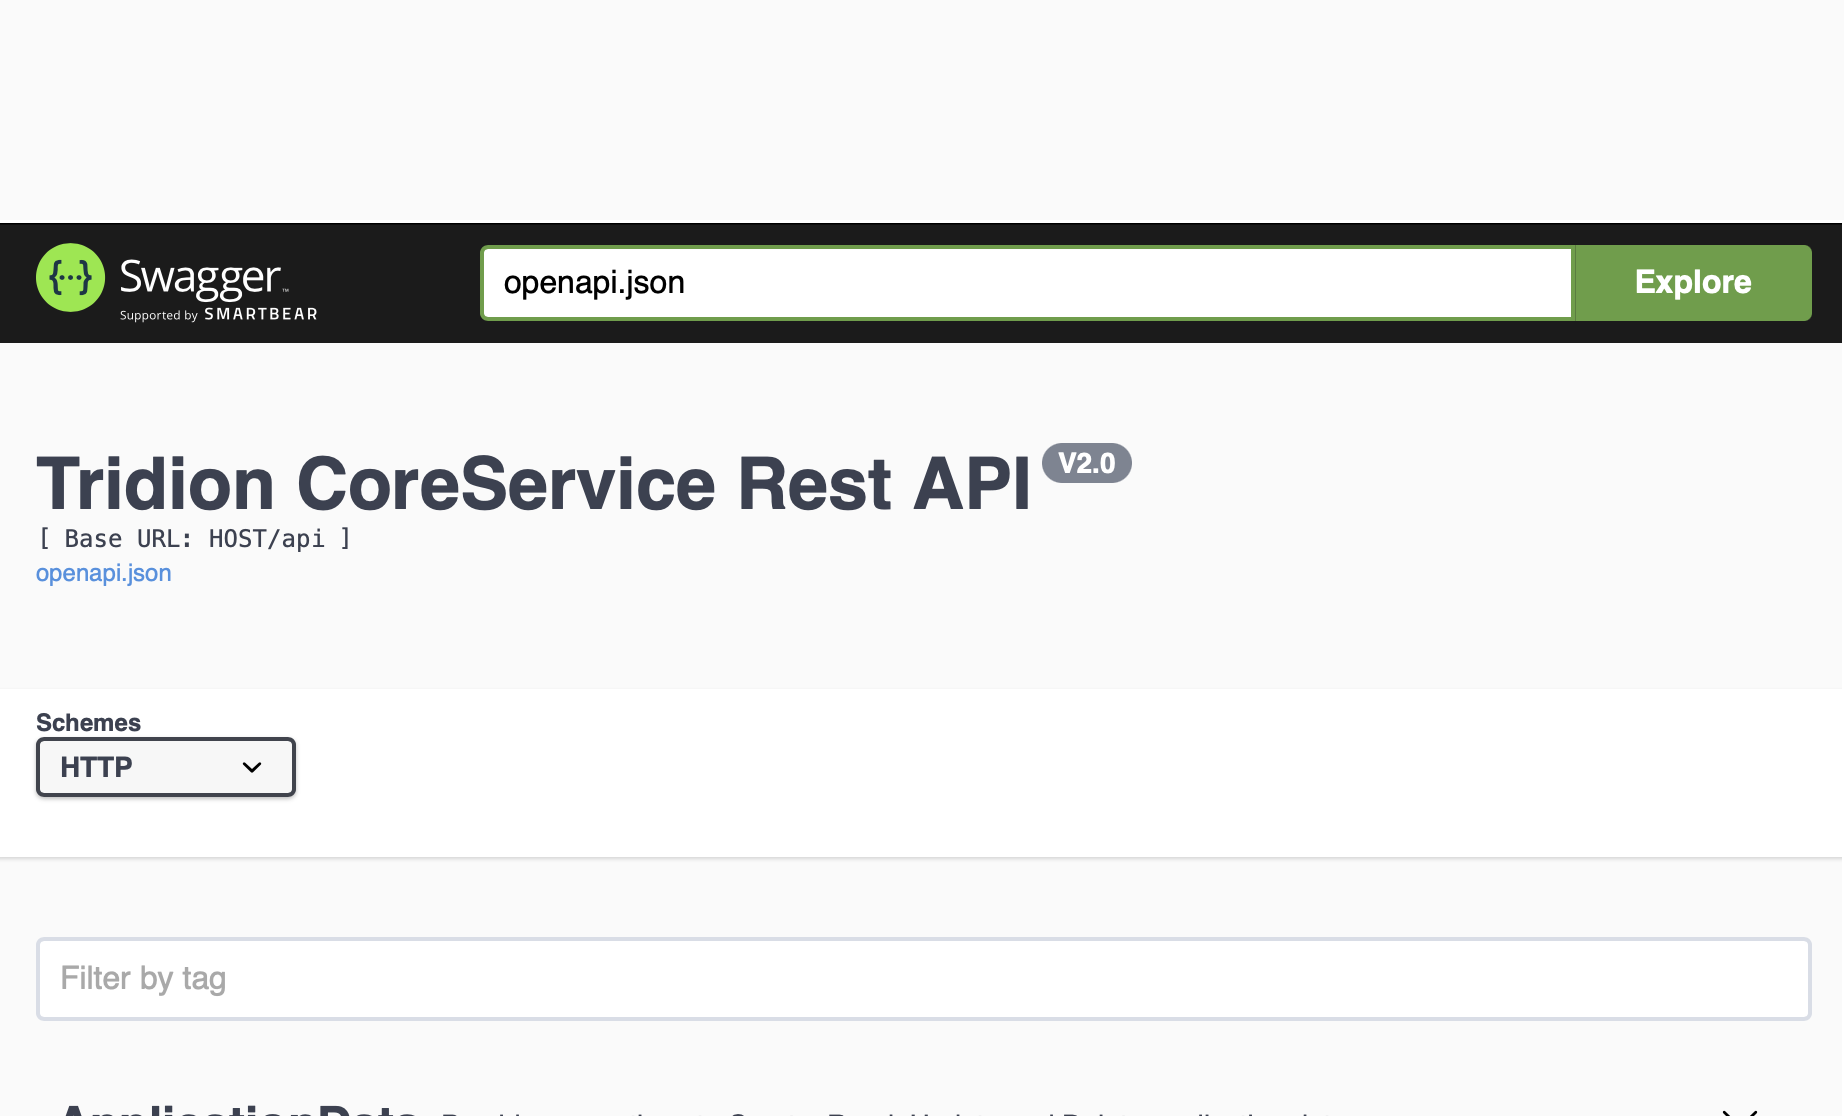Click the Tridion CoreService Rest API title
This screenshot has width=1844, height=1116.
(533, 485)
